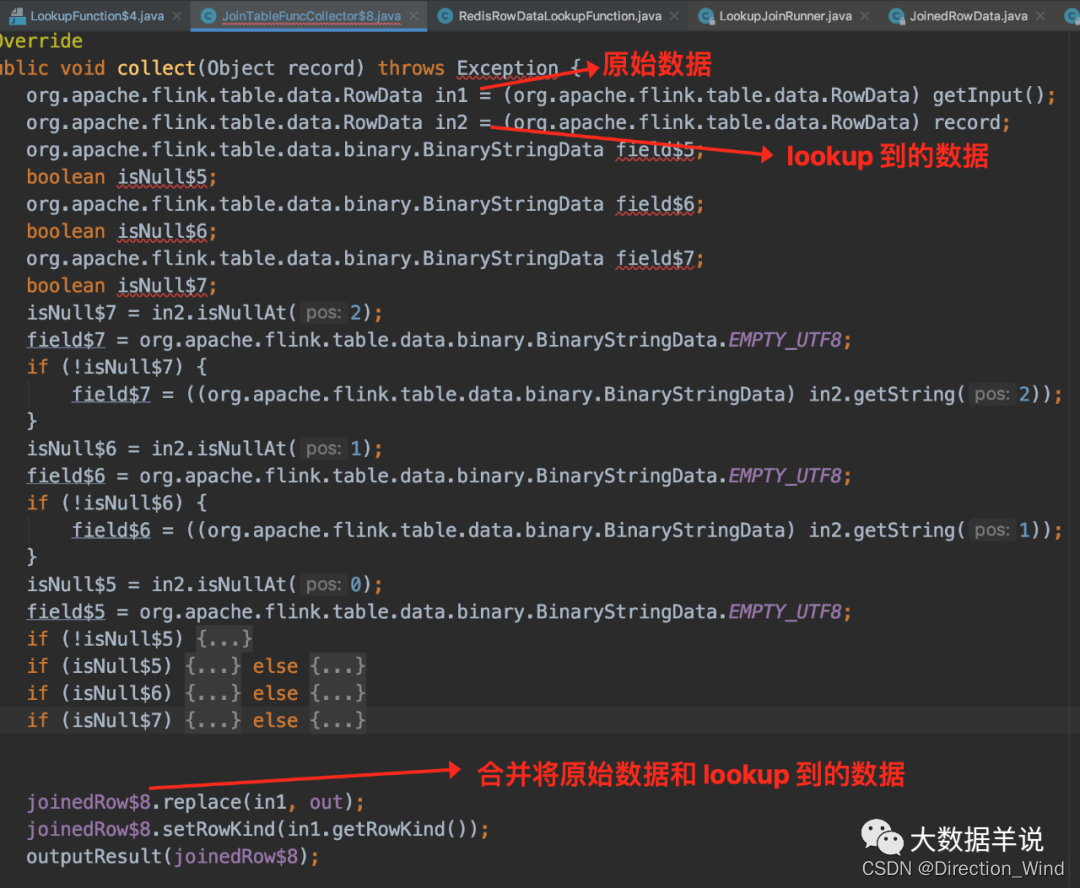Click the class icon on JoinTableFuncCollector$8.java tab
1080x888 pixels.
tap(208, 16)
